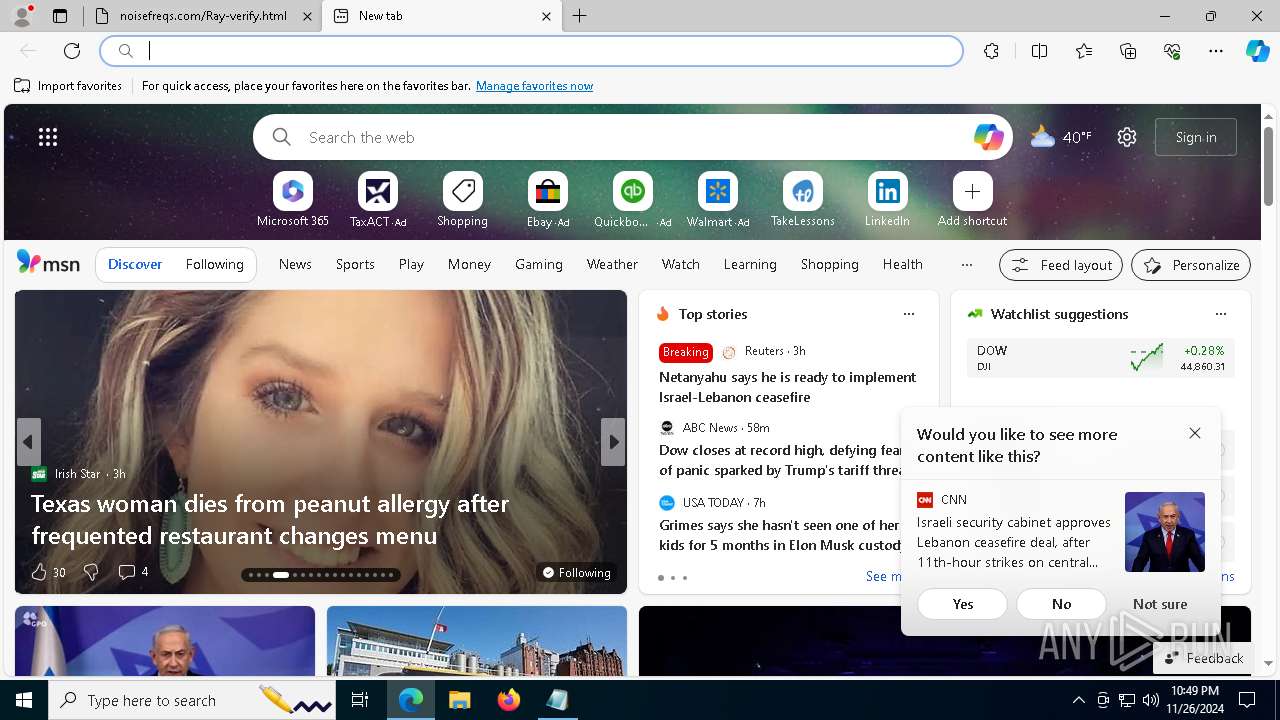
Task: Open the profile avatar icon
Action: (22, 16)
